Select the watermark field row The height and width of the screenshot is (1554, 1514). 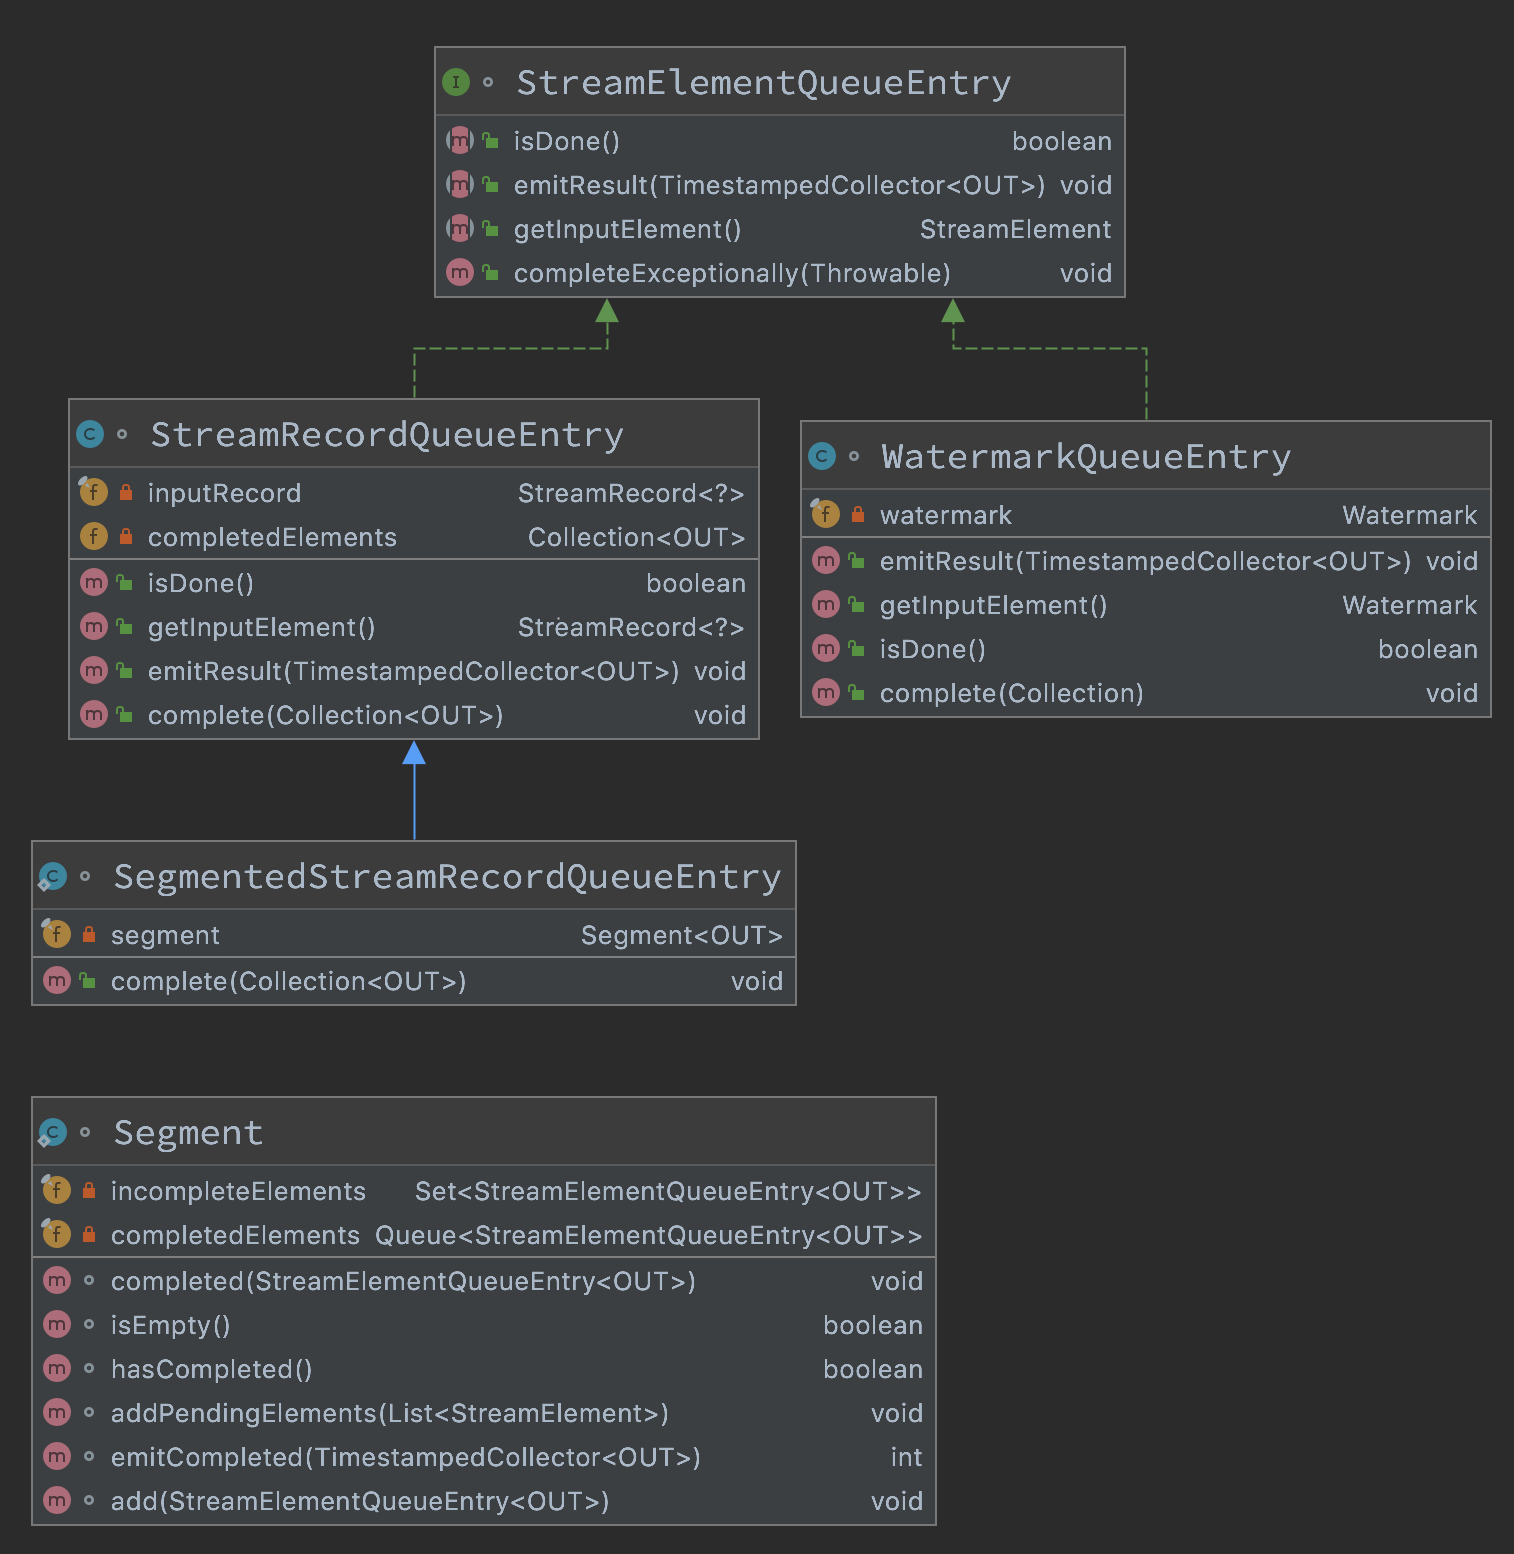pos(1146,515)
